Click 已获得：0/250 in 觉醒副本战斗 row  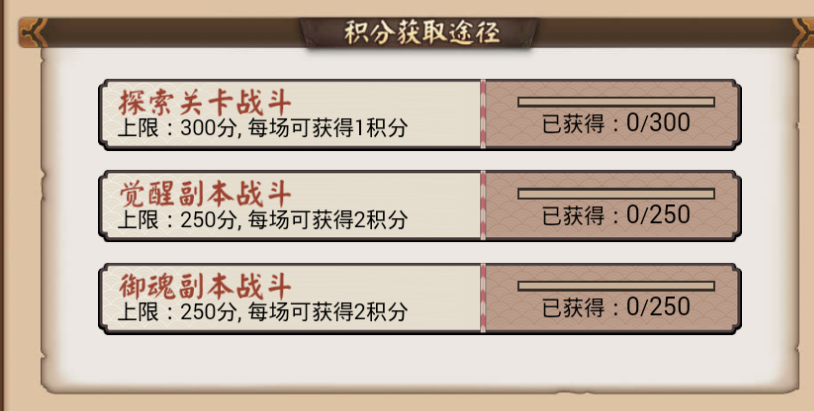tap(615, 216)
